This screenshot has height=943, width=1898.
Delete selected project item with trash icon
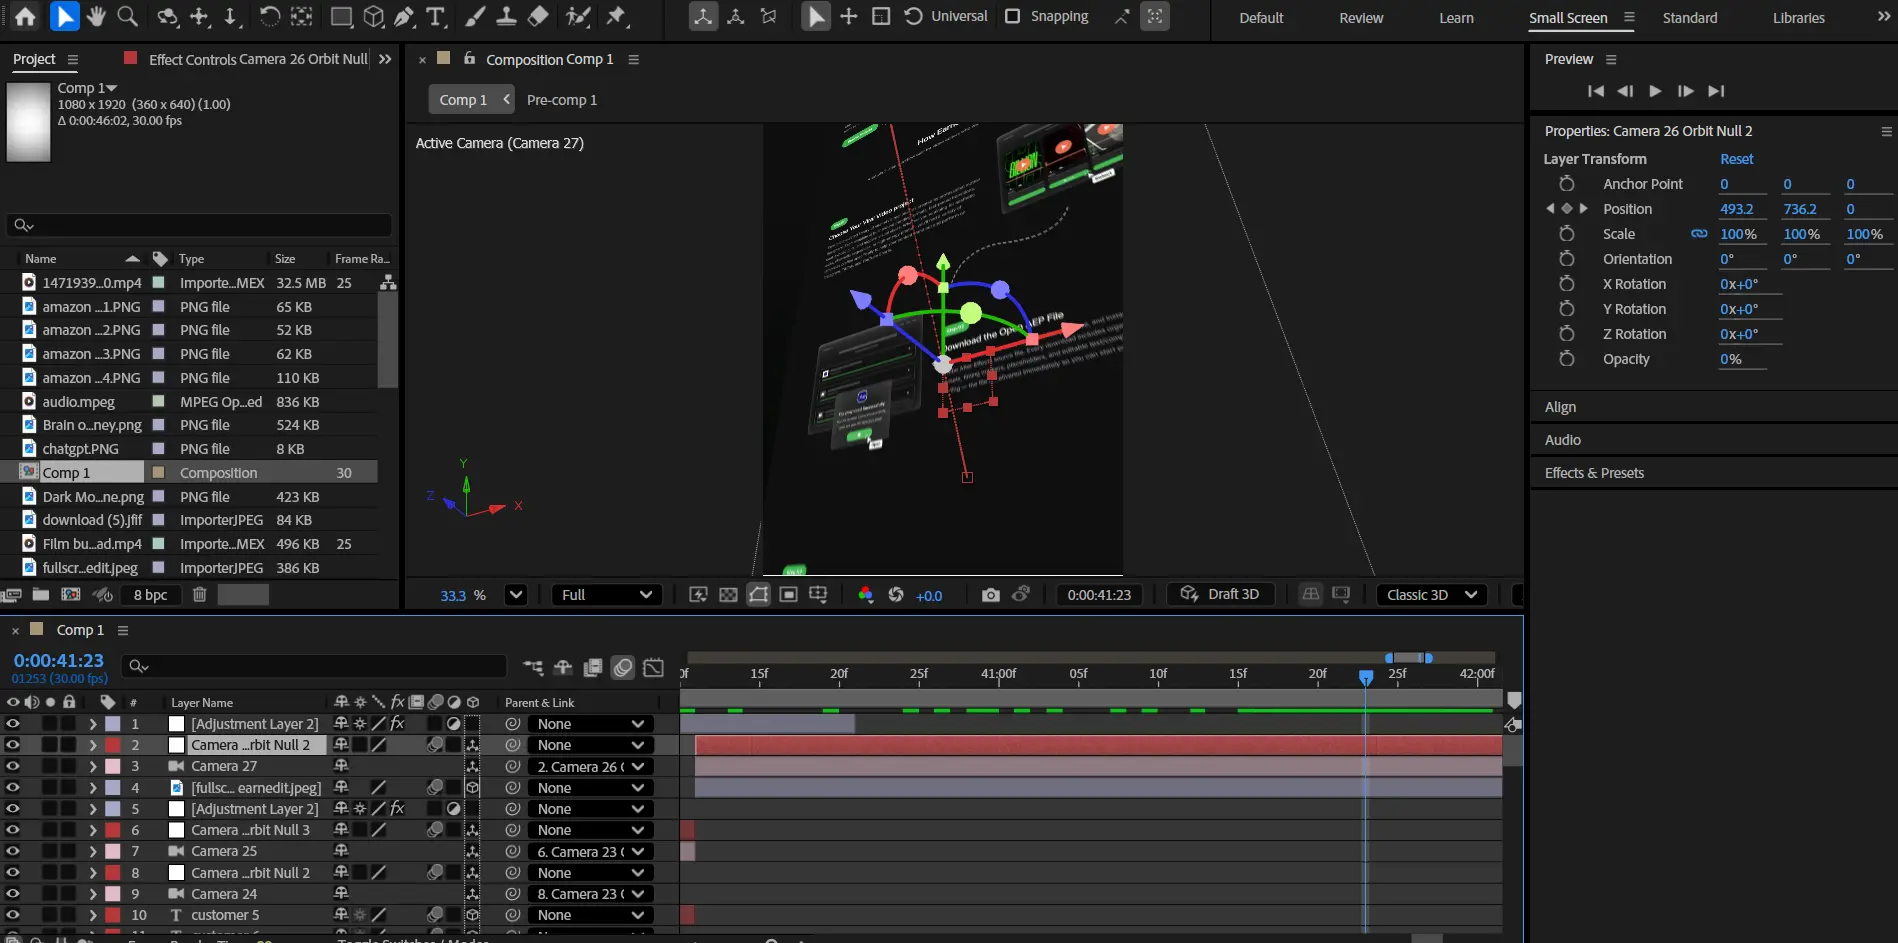[199, 595]
